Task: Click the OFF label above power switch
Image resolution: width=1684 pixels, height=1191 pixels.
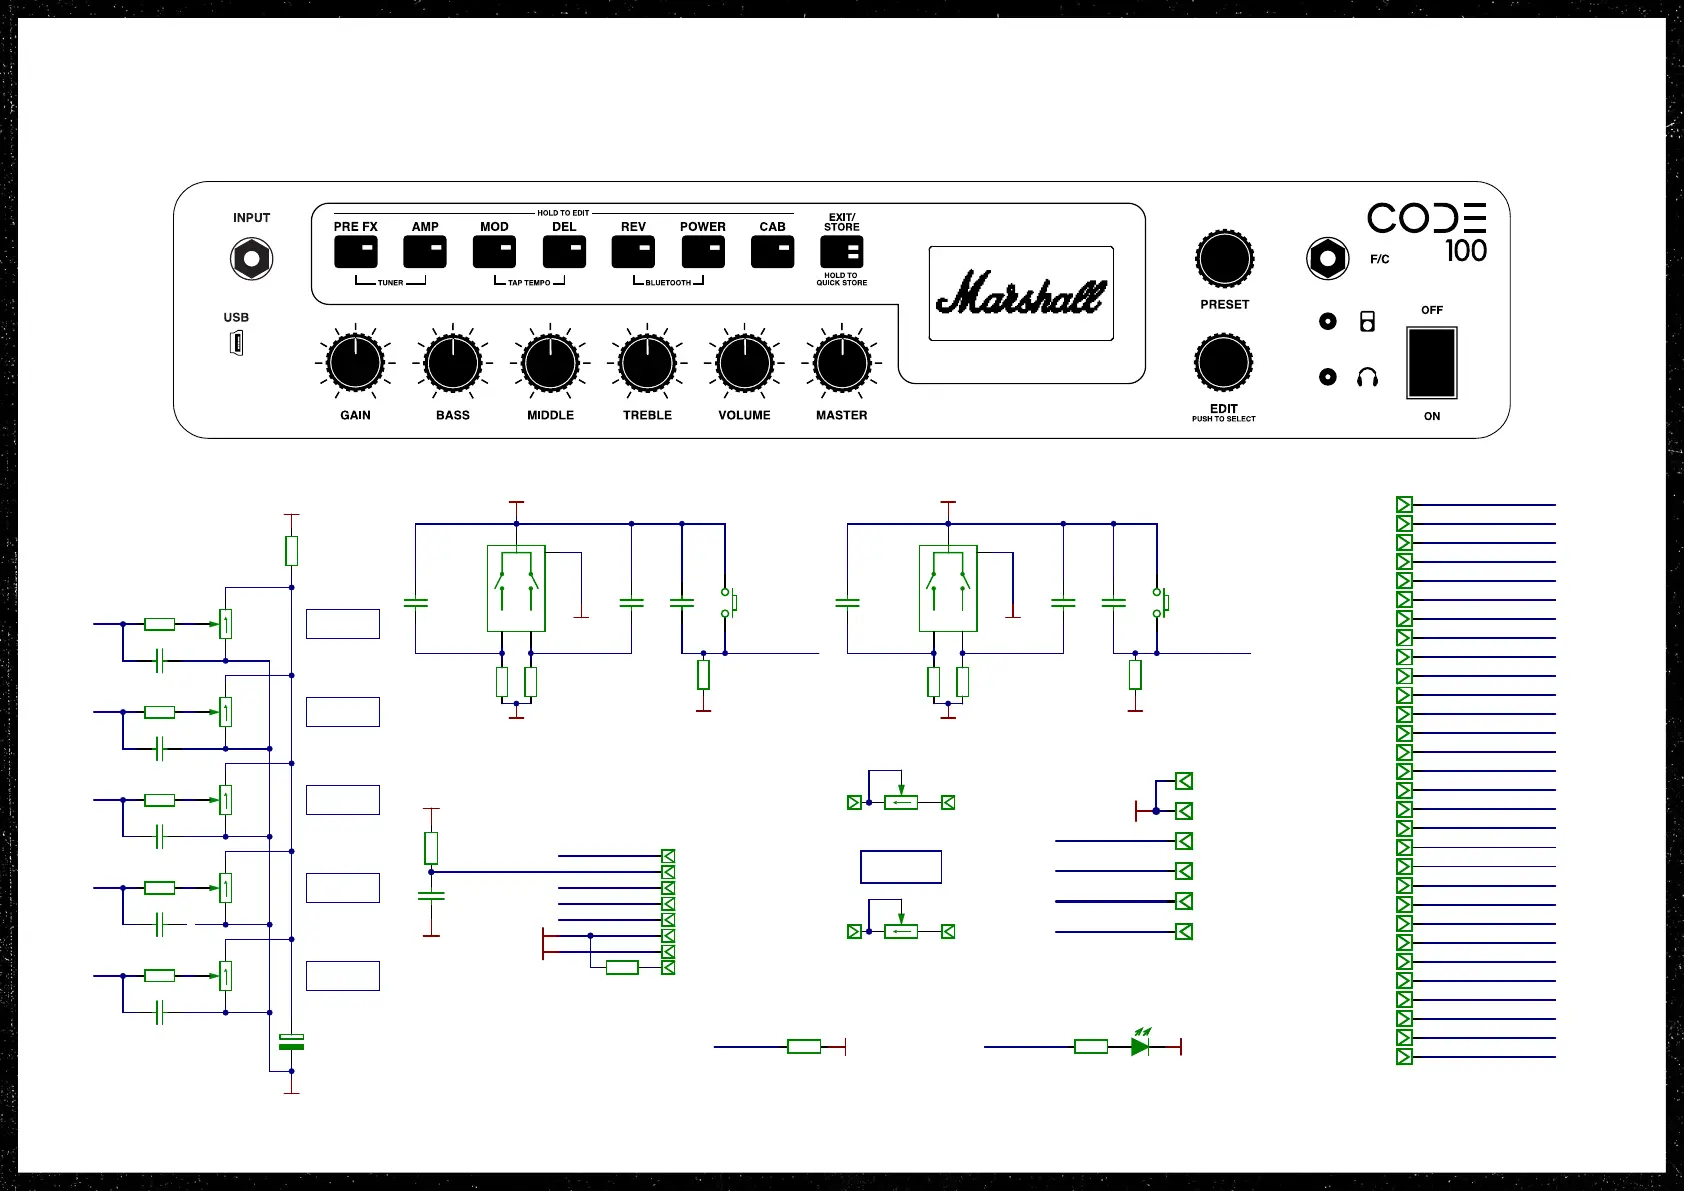Action: tap(1432, 310)
